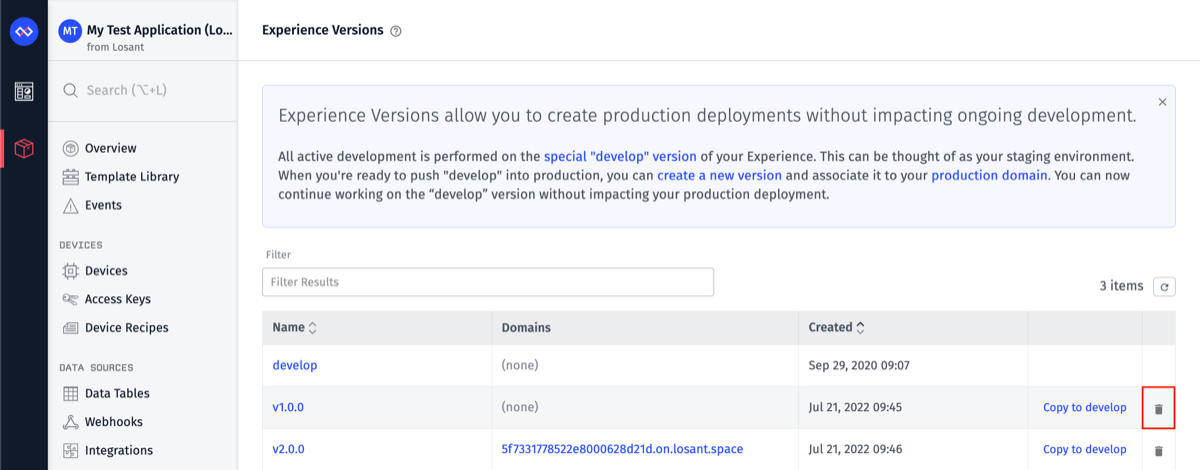
Task: Go to Events page
Action: click(103, 205)
